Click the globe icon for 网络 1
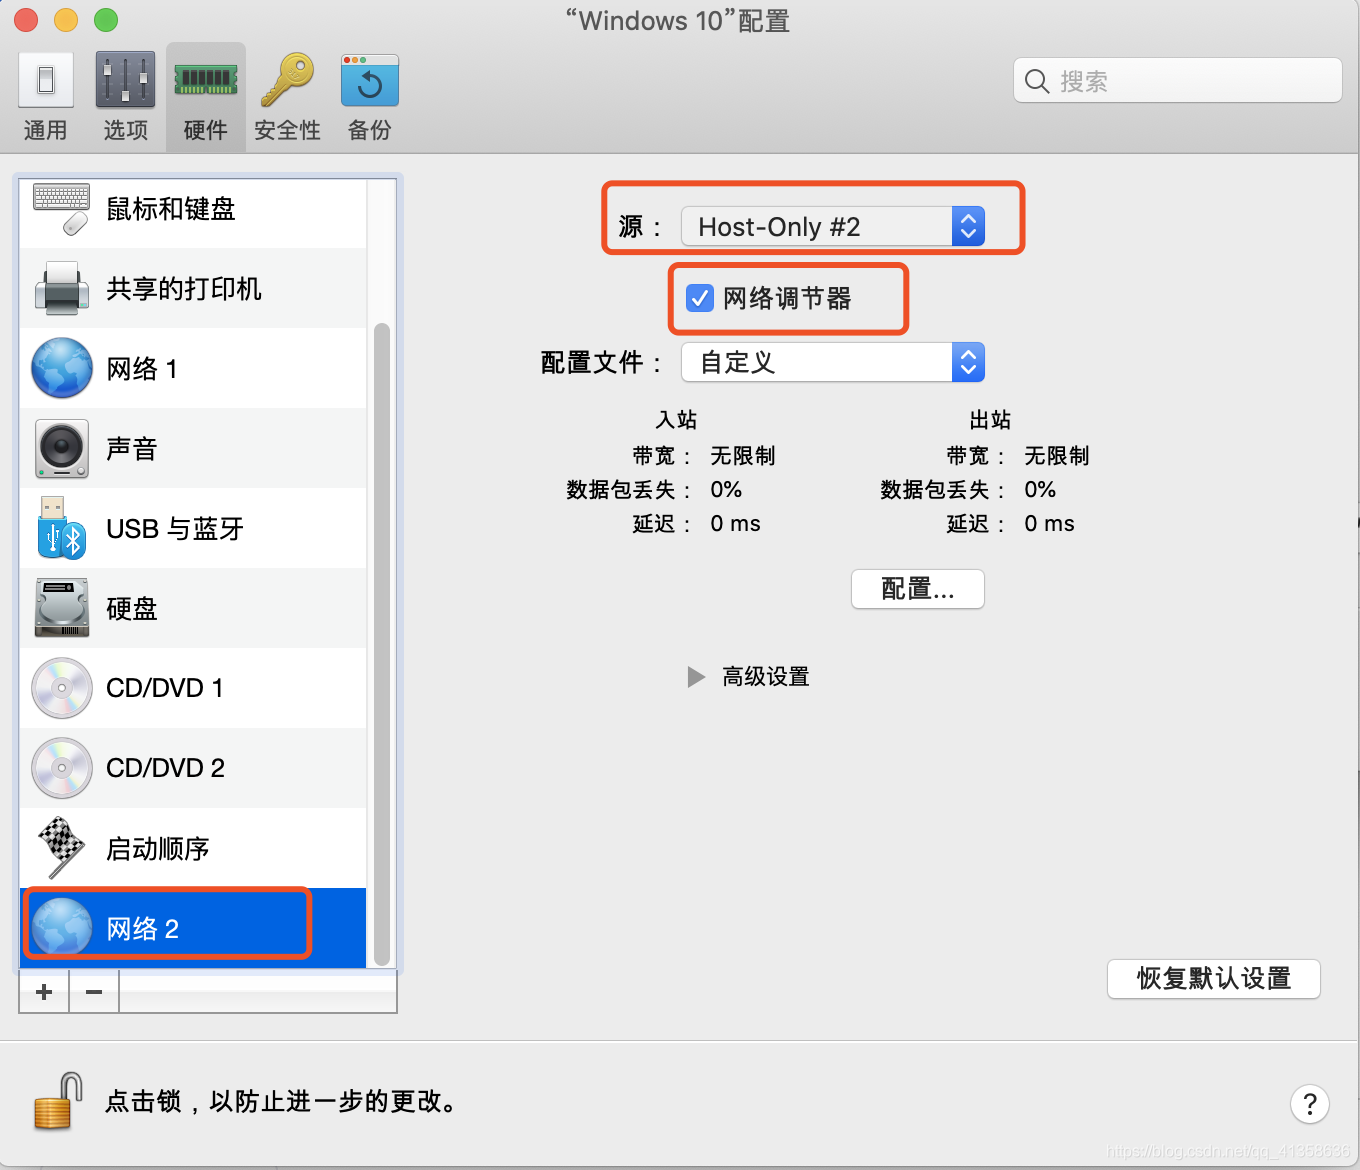The height and width of the screenshot is (1170, 1360). tap(62, 368)
